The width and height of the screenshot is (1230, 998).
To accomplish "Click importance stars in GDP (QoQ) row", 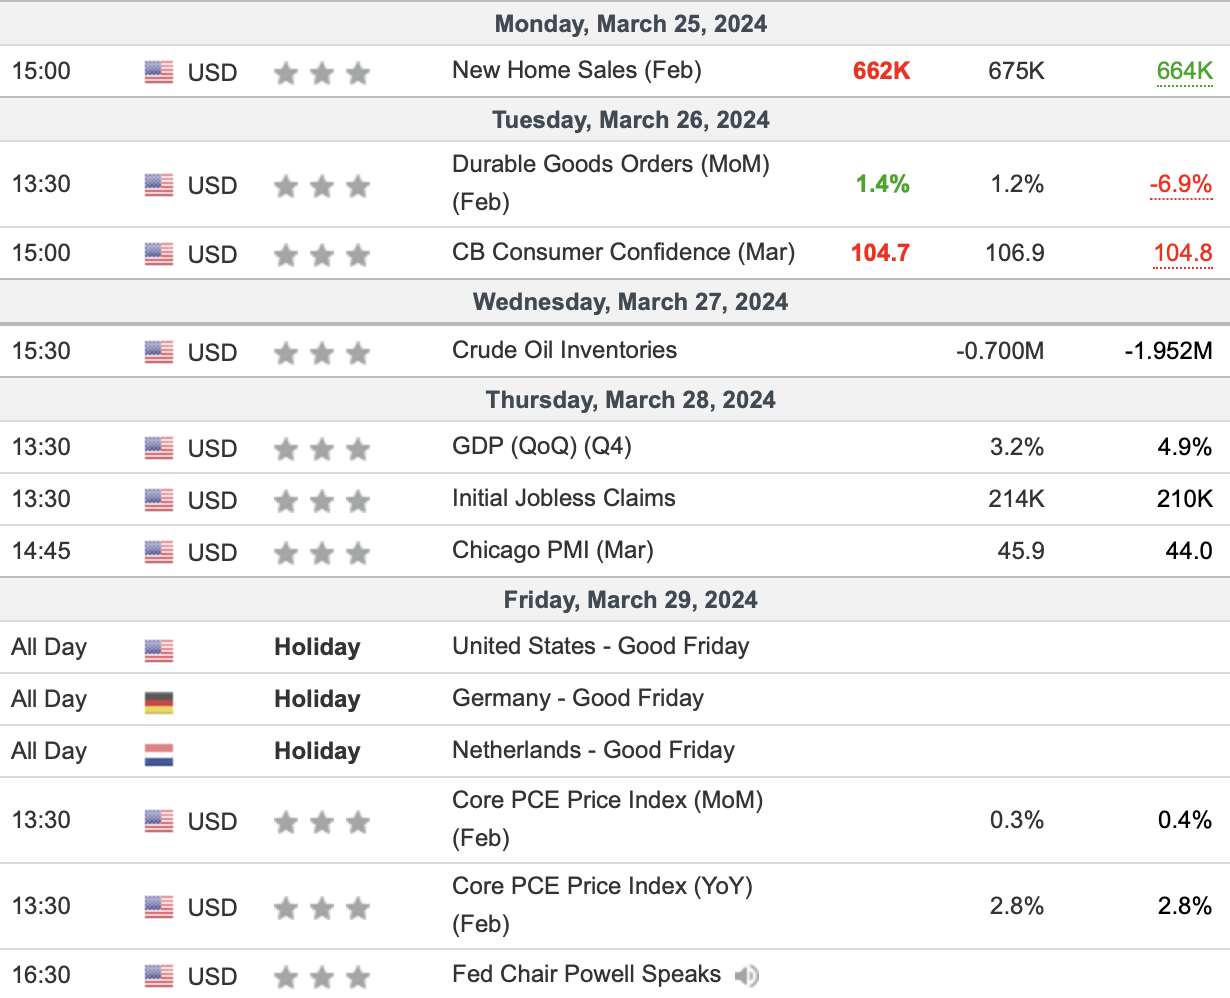I will click(x=322, y=449).
